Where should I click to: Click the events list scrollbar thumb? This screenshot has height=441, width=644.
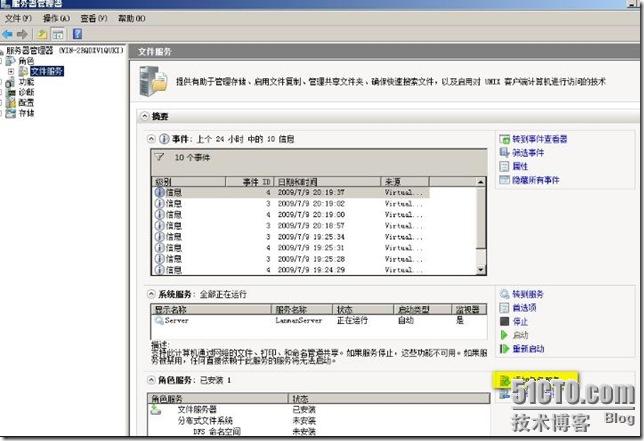pyautogui.click(x=481, y=218)
